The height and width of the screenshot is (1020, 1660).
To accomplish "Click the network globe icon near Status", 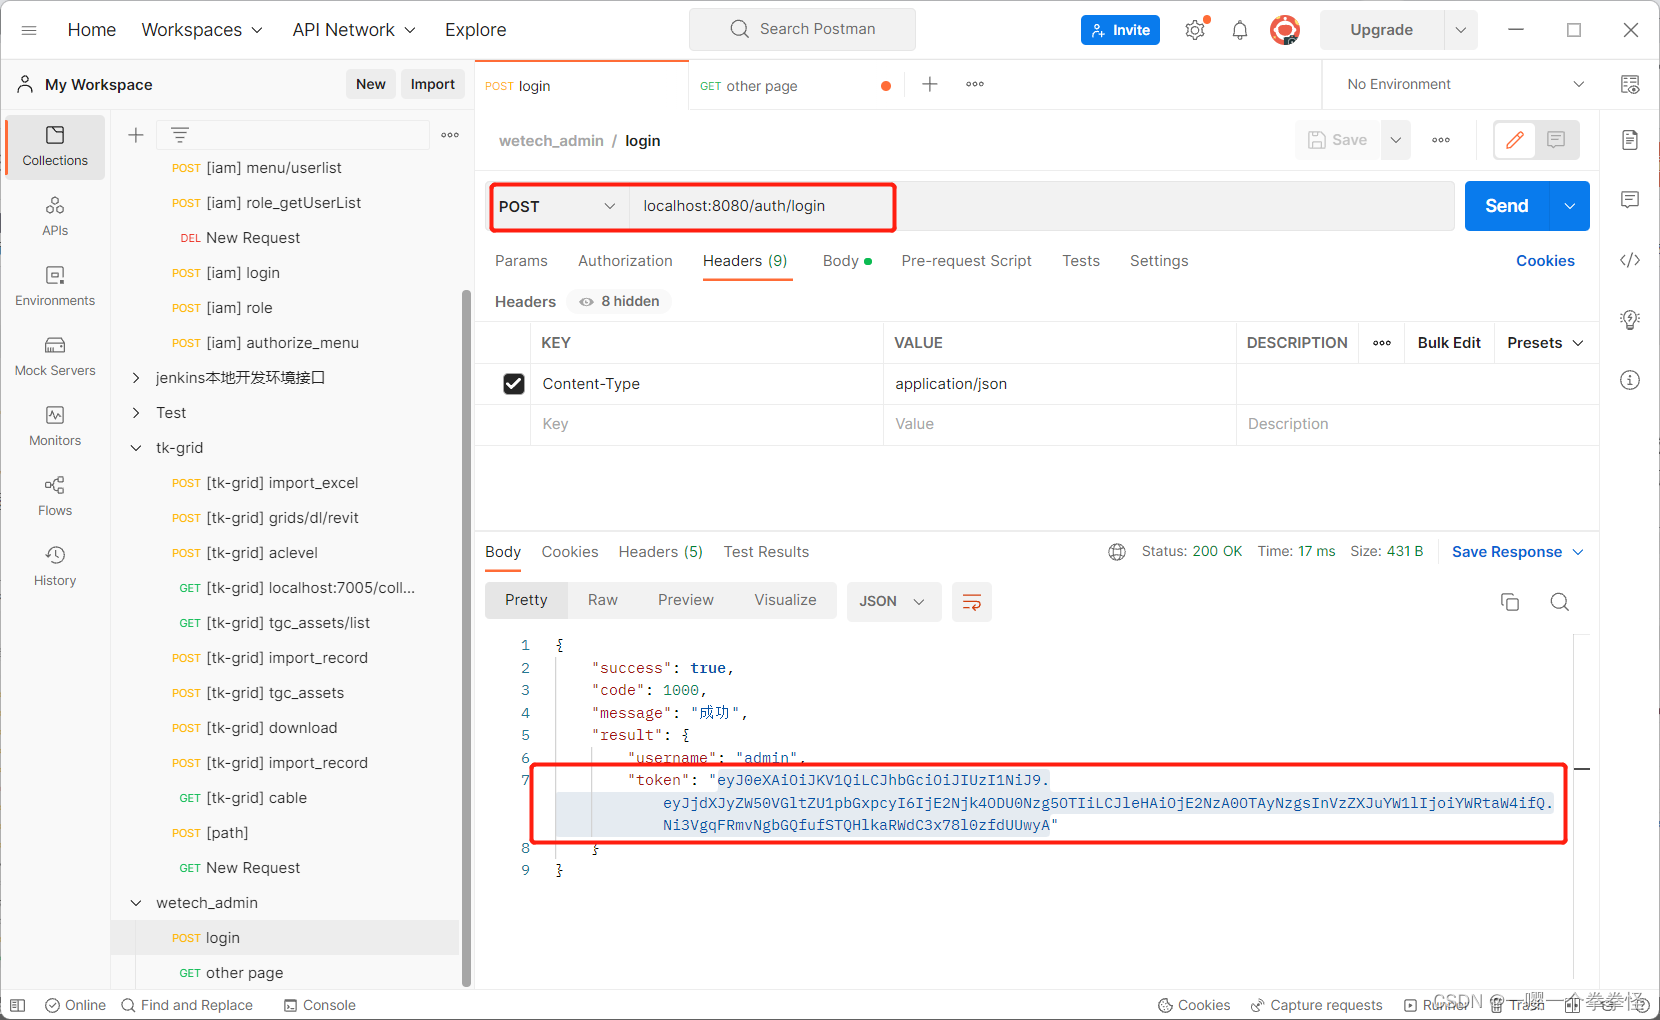I will [x=1117, y=552].
